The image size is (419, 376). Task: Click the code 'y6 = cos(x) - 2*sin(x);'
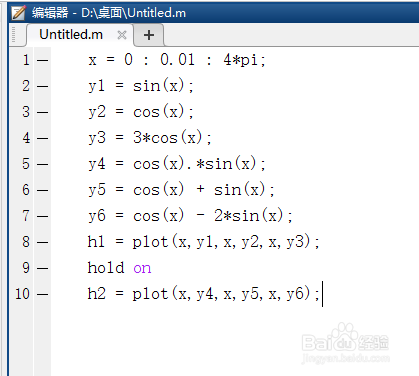coord(190,216)
